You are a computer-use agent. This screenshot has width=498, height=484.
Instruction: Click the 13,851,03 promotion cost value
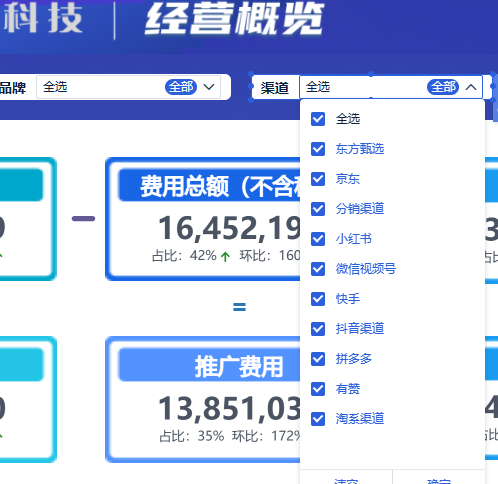coord(229,408)
